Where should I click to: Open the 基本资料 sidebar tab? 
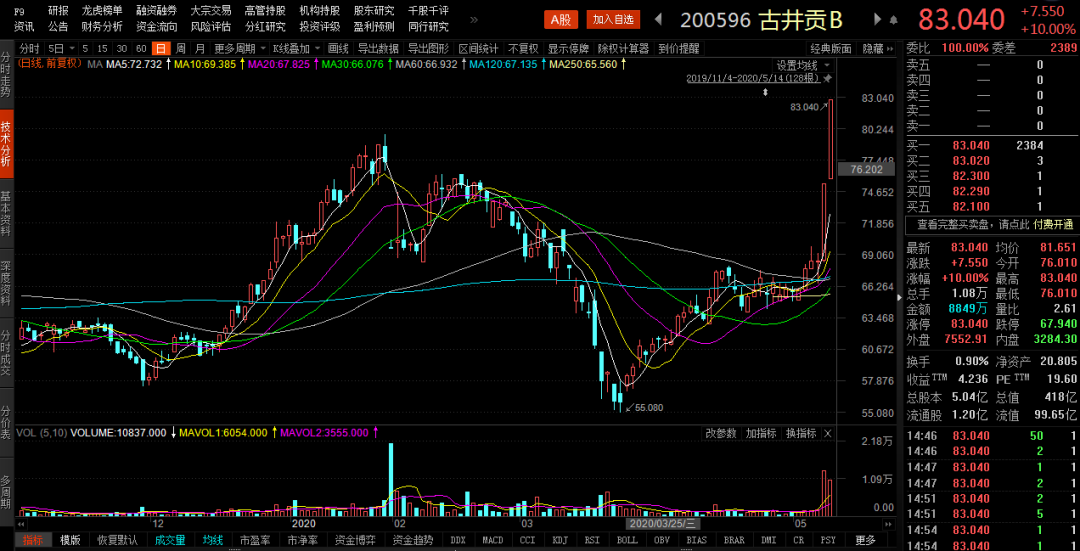coord(6,214)
